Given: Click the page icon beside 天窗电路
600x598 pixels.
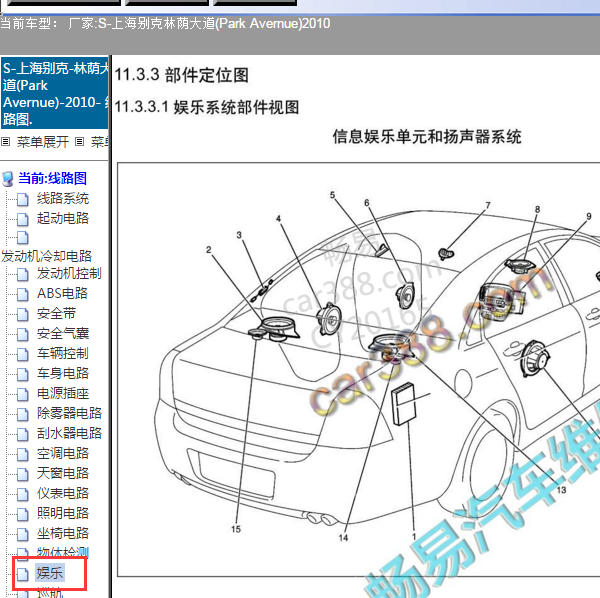Looking at the screenshot, I should coord(23,474).
